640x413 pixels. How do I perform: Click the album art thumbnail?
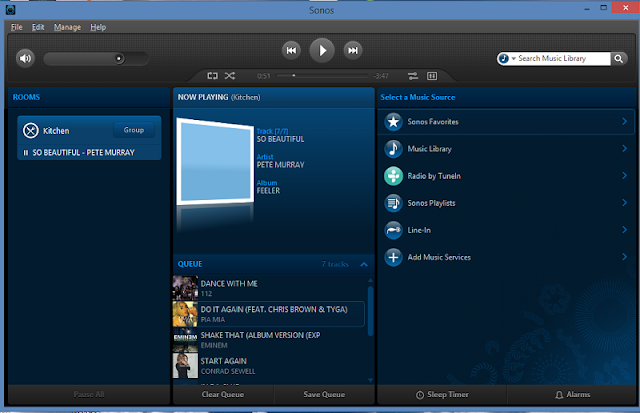(x=215, y=162)
